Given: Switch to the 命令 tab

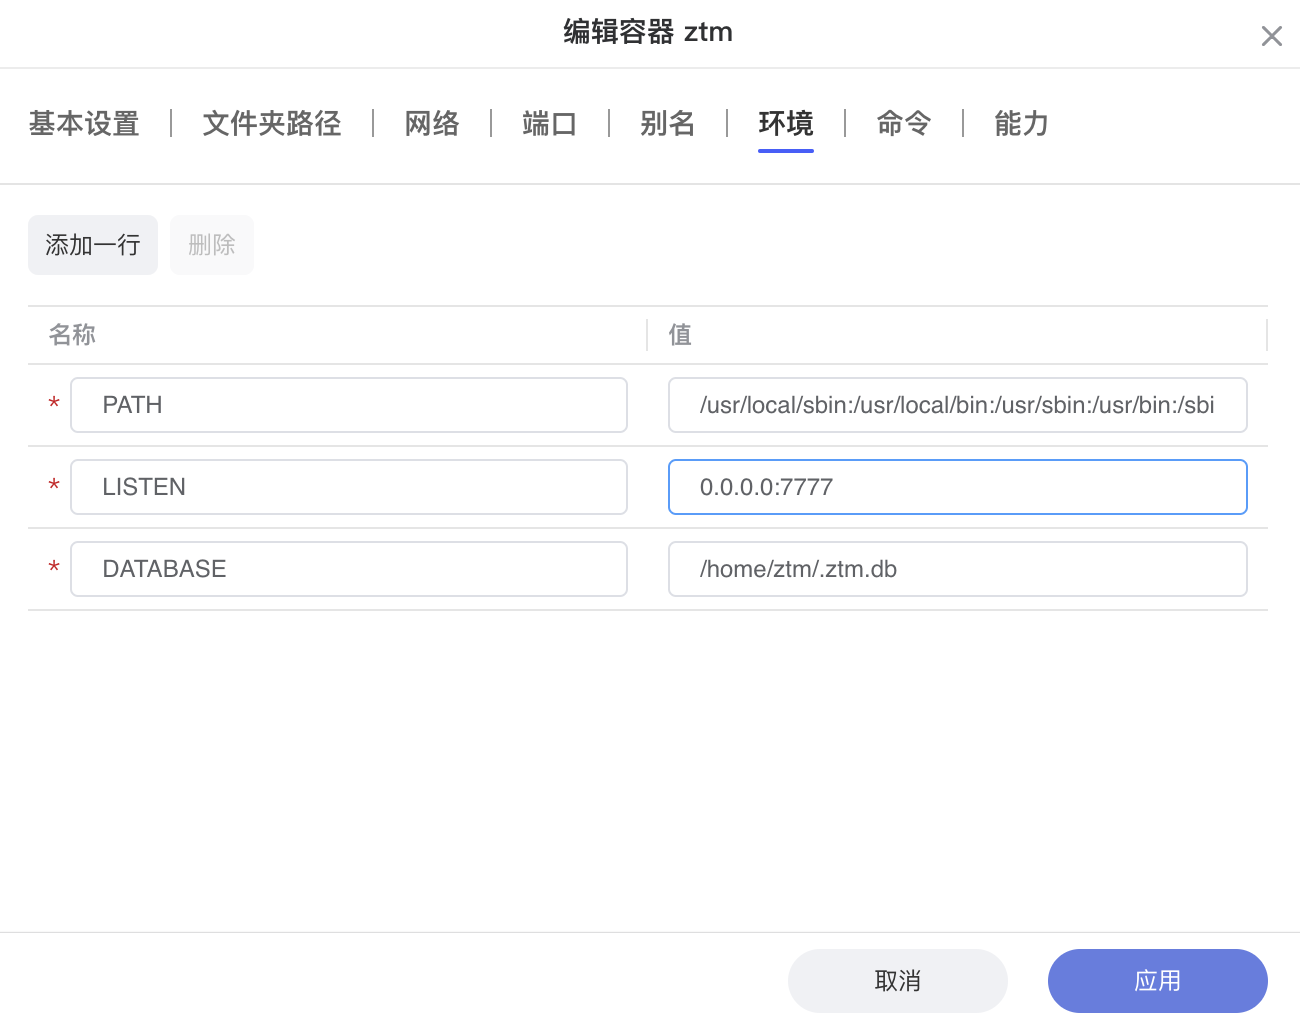Looking at the screenshot, I should coord(903,124).
